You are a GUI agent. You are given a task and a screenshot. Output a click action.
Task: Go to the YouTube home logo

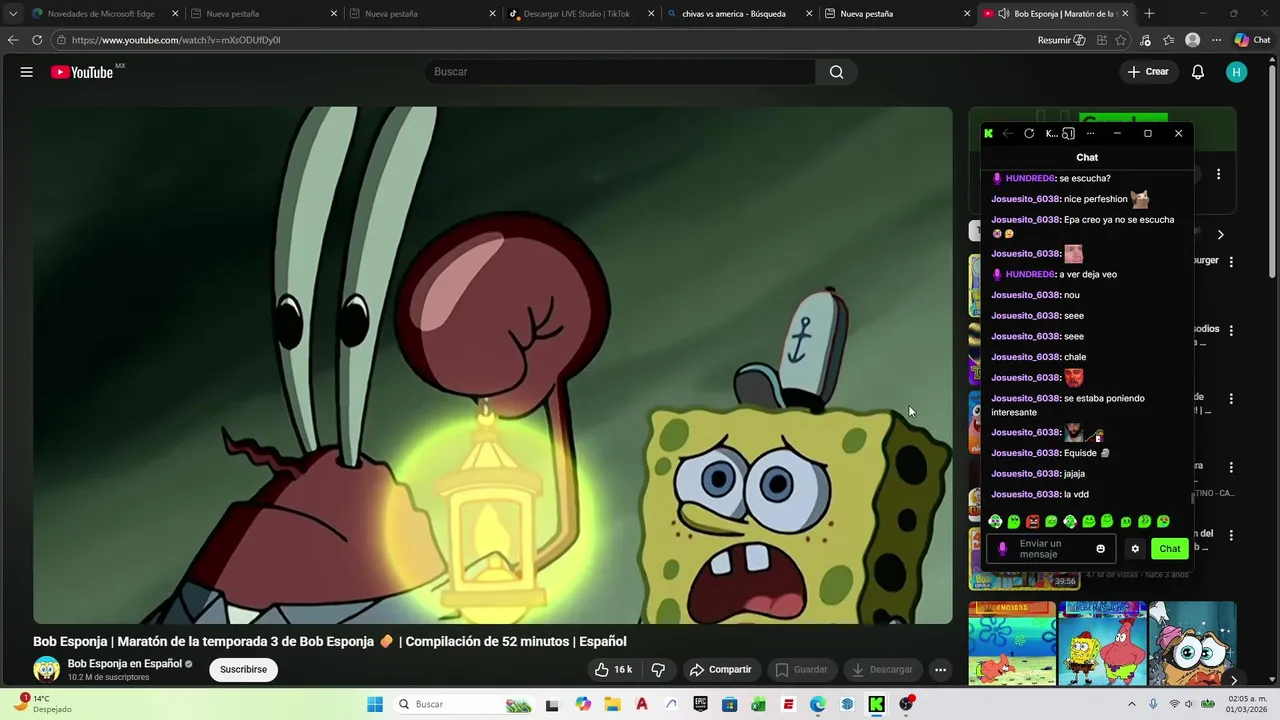82,72
